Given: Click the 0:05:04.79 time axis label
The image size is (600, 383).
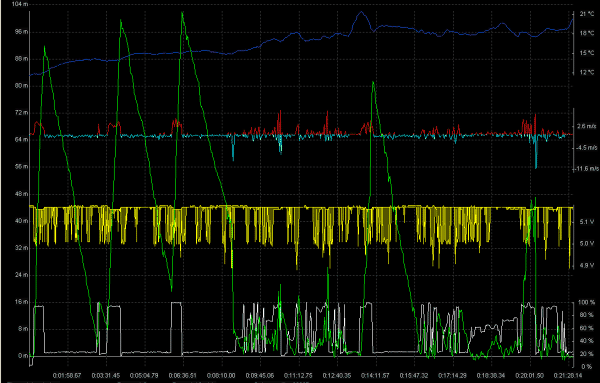Looking at the screenshot, I should point(144,376).
